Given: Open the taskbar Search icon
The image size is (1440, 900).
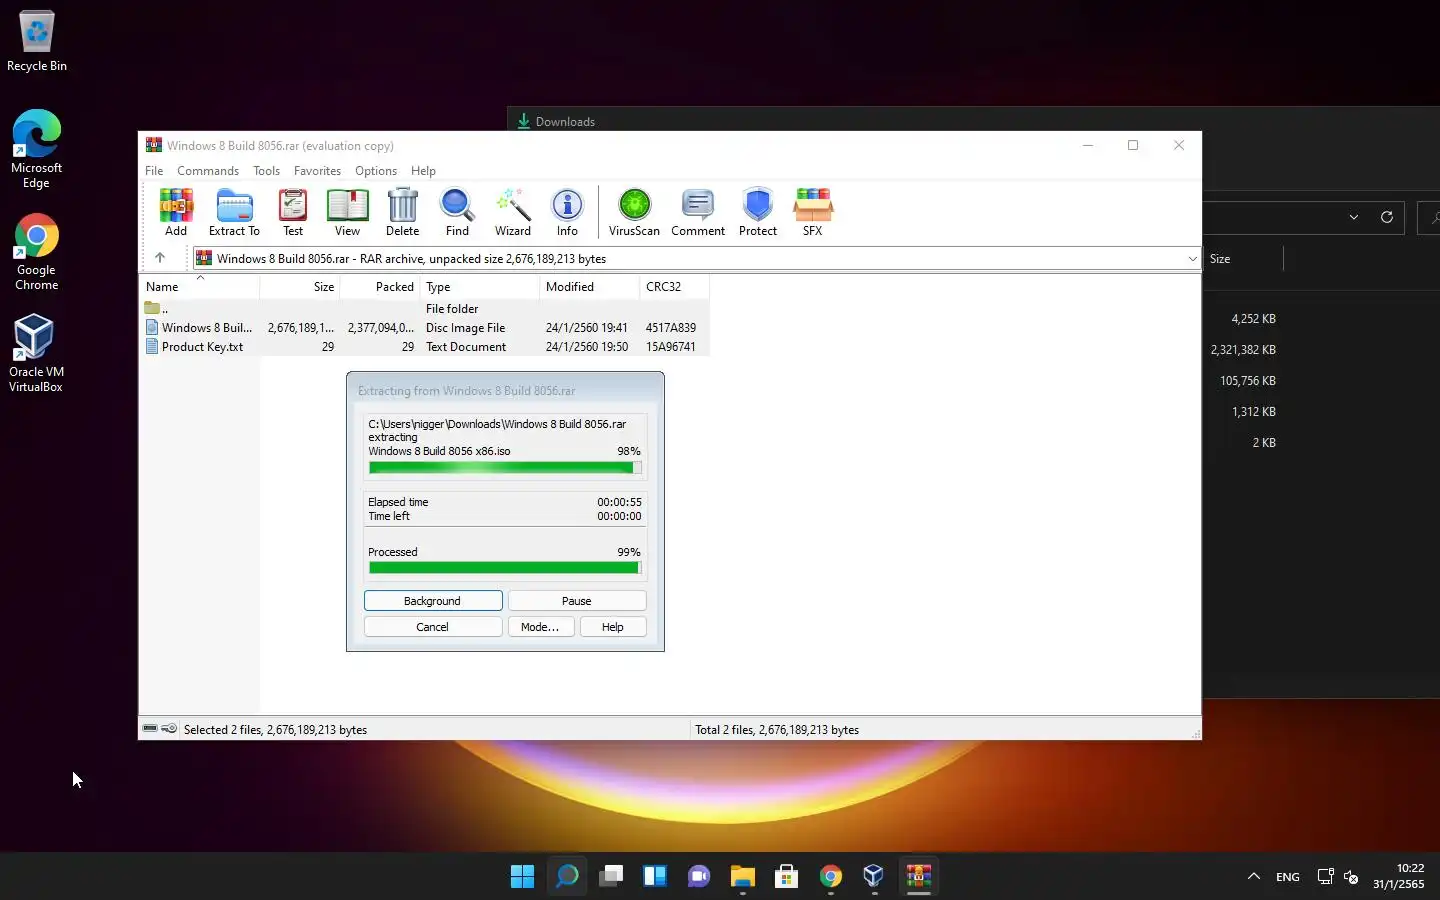Looking at the screenshot, I should coord(567,877).
